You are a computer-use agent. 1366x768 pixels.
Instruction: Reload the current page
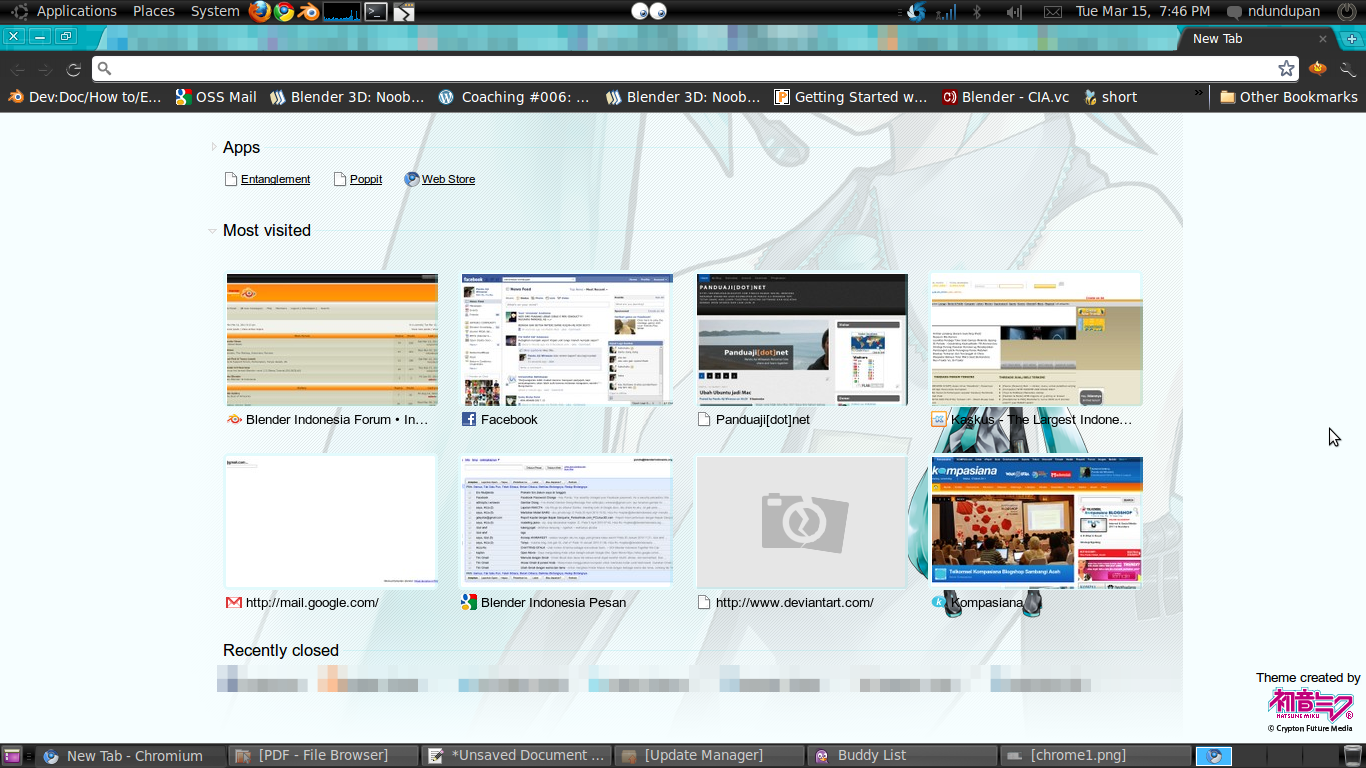click(73, 69)
